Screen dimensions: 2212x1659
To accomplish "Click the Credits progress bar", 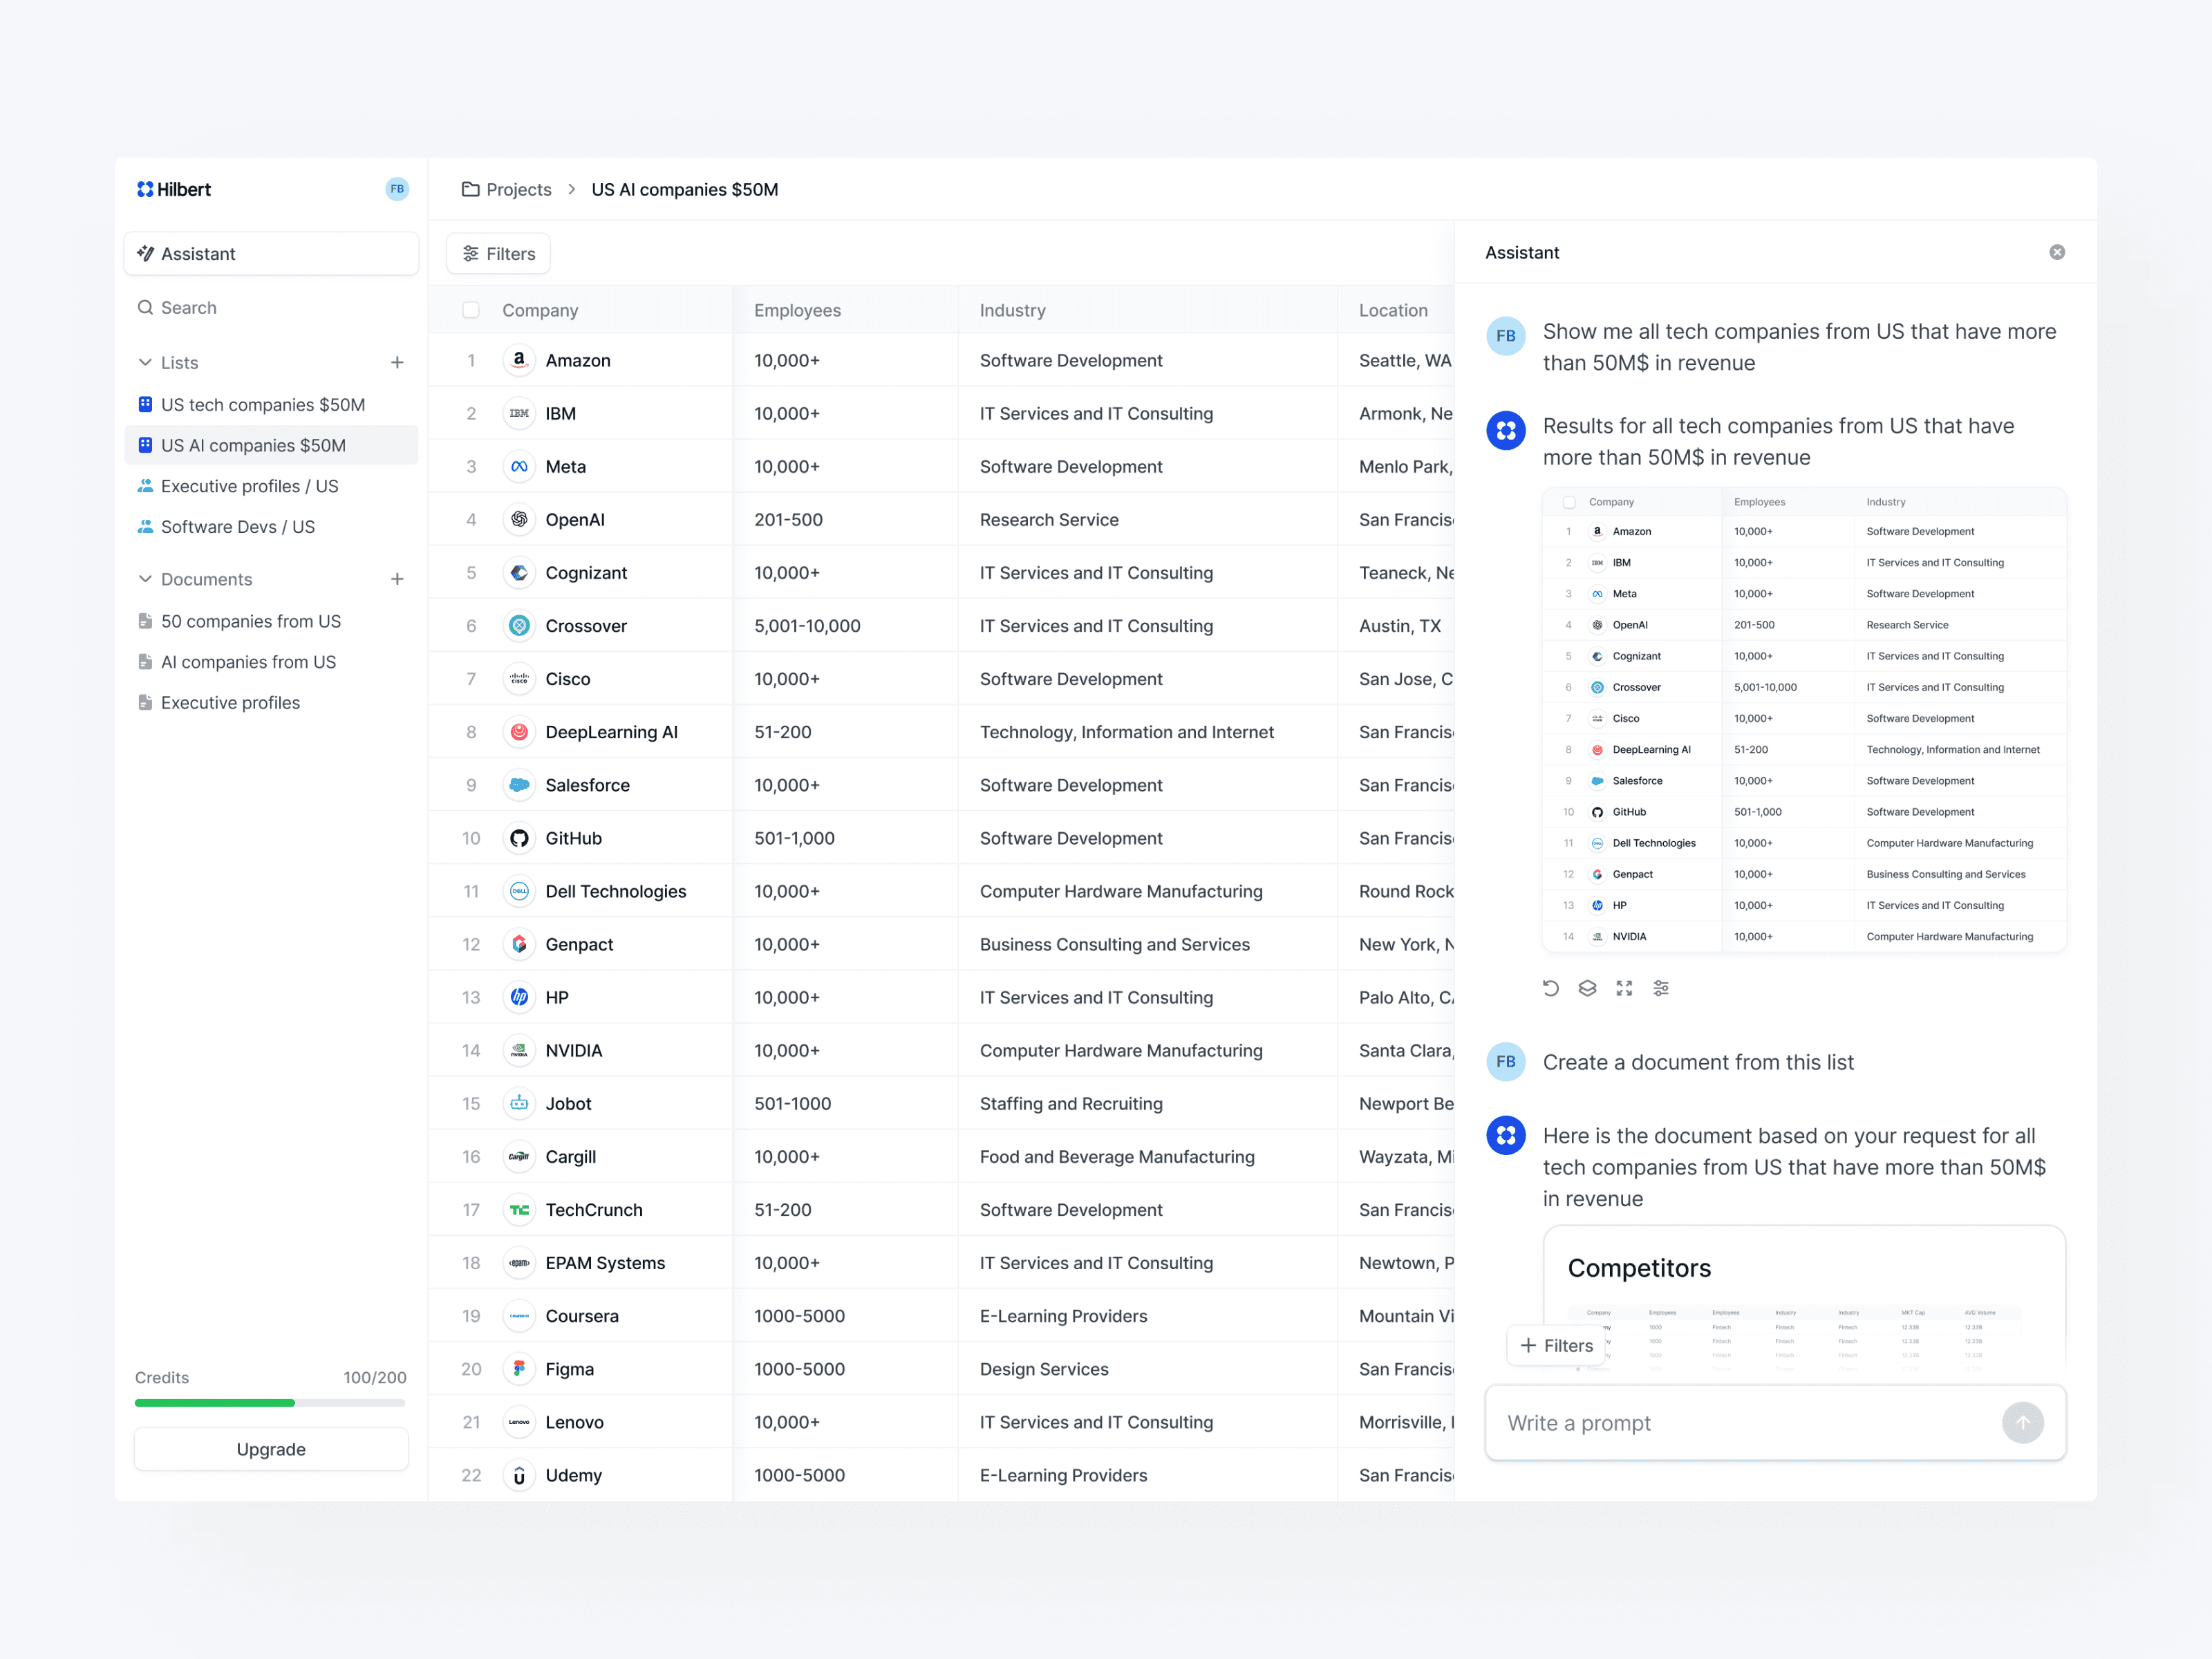I will 270,1402.
